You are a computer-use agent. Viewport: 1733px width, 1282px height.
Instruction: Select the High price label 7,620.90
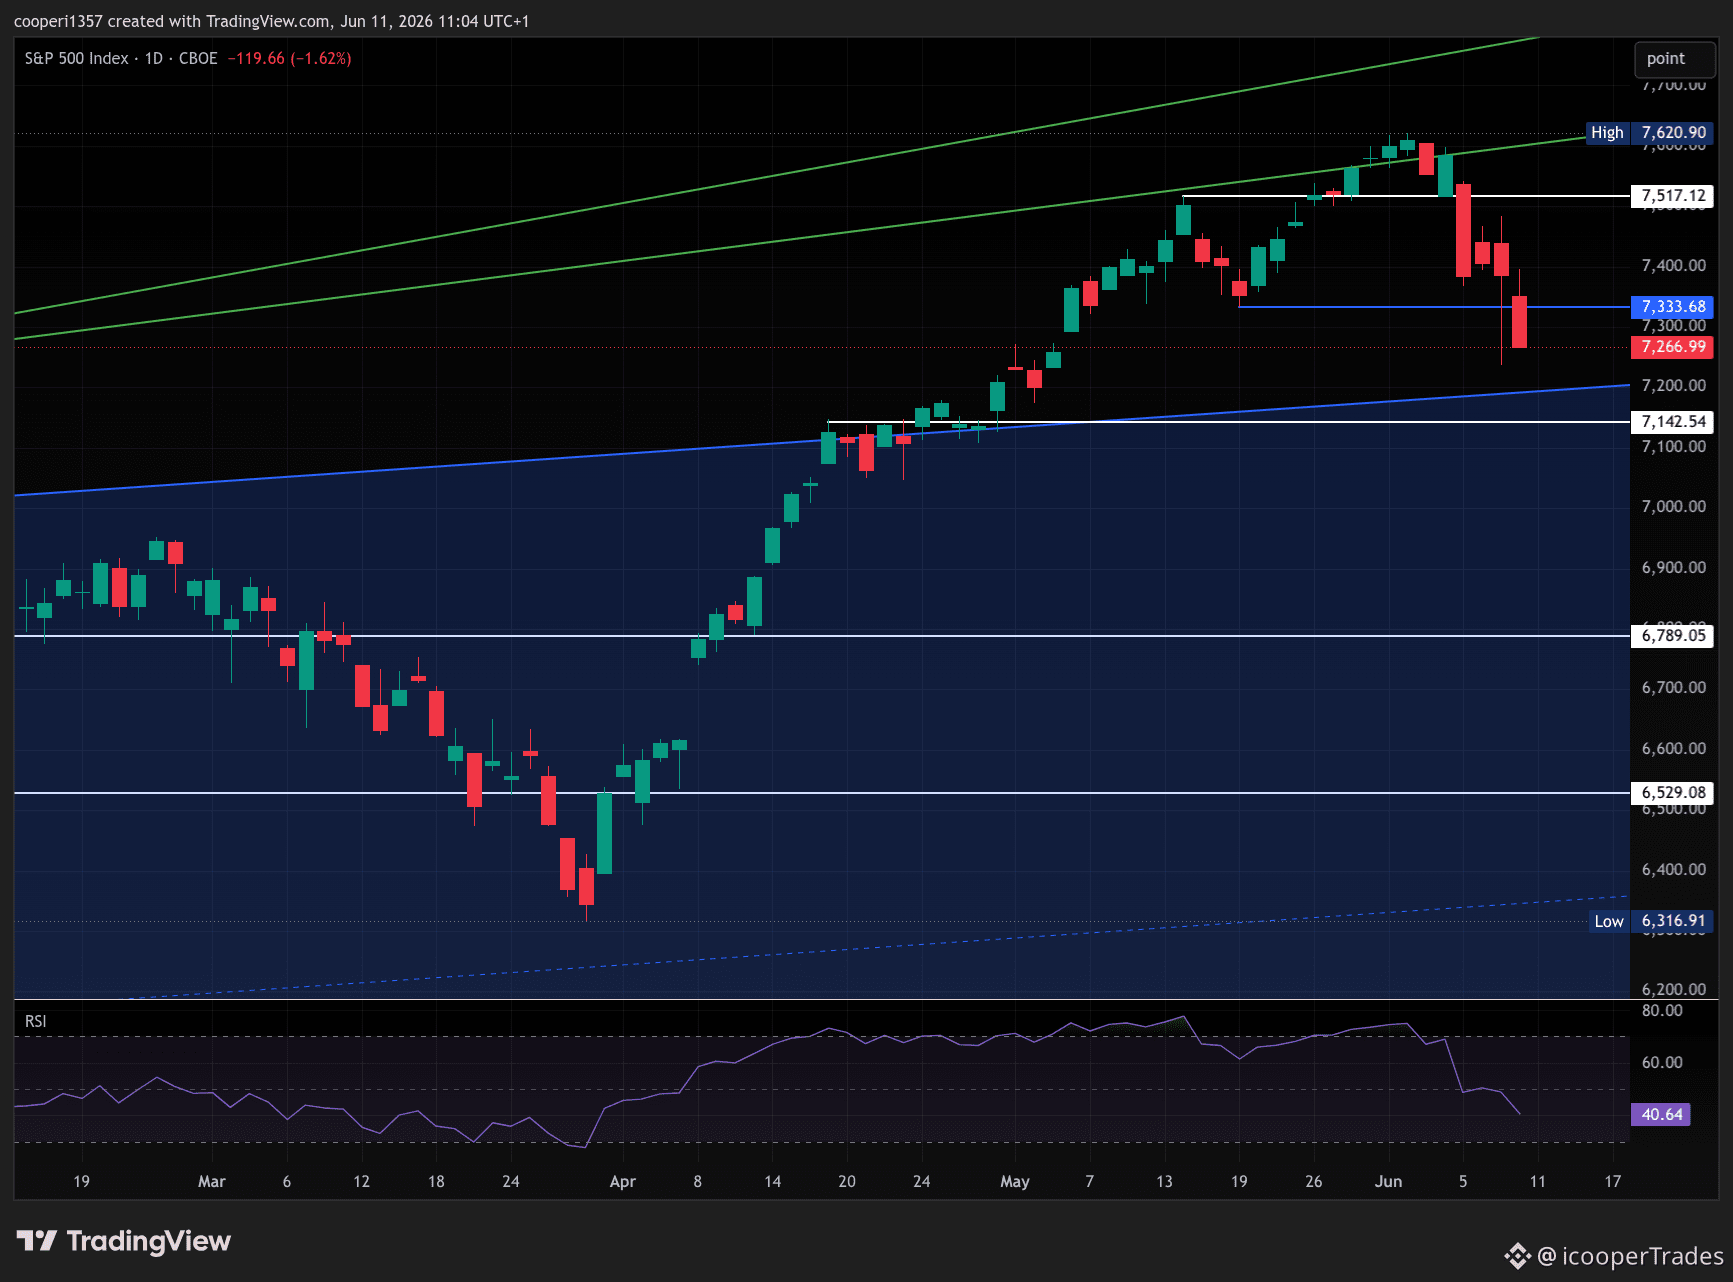click(1673, 133)
